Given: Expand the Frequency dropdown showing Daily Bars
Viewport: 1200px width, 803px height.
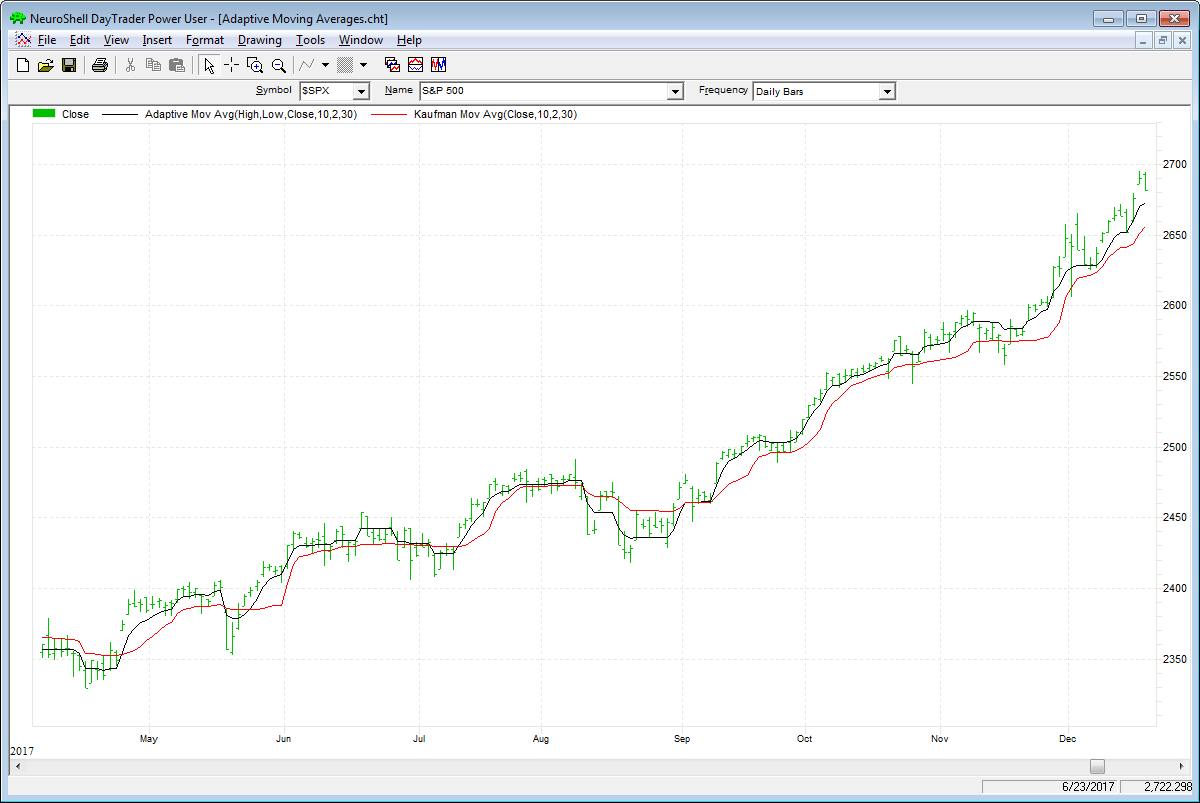Looking at the screenshot, I should 886,92.
